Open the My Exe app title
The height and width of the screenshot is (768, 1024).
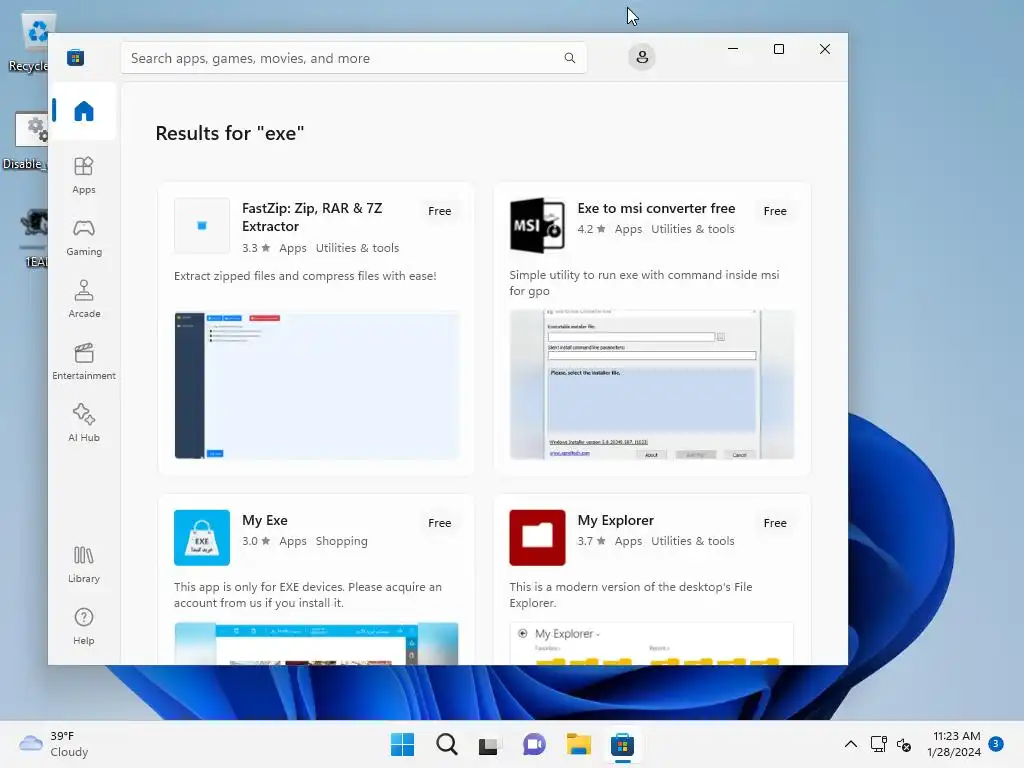264,520
